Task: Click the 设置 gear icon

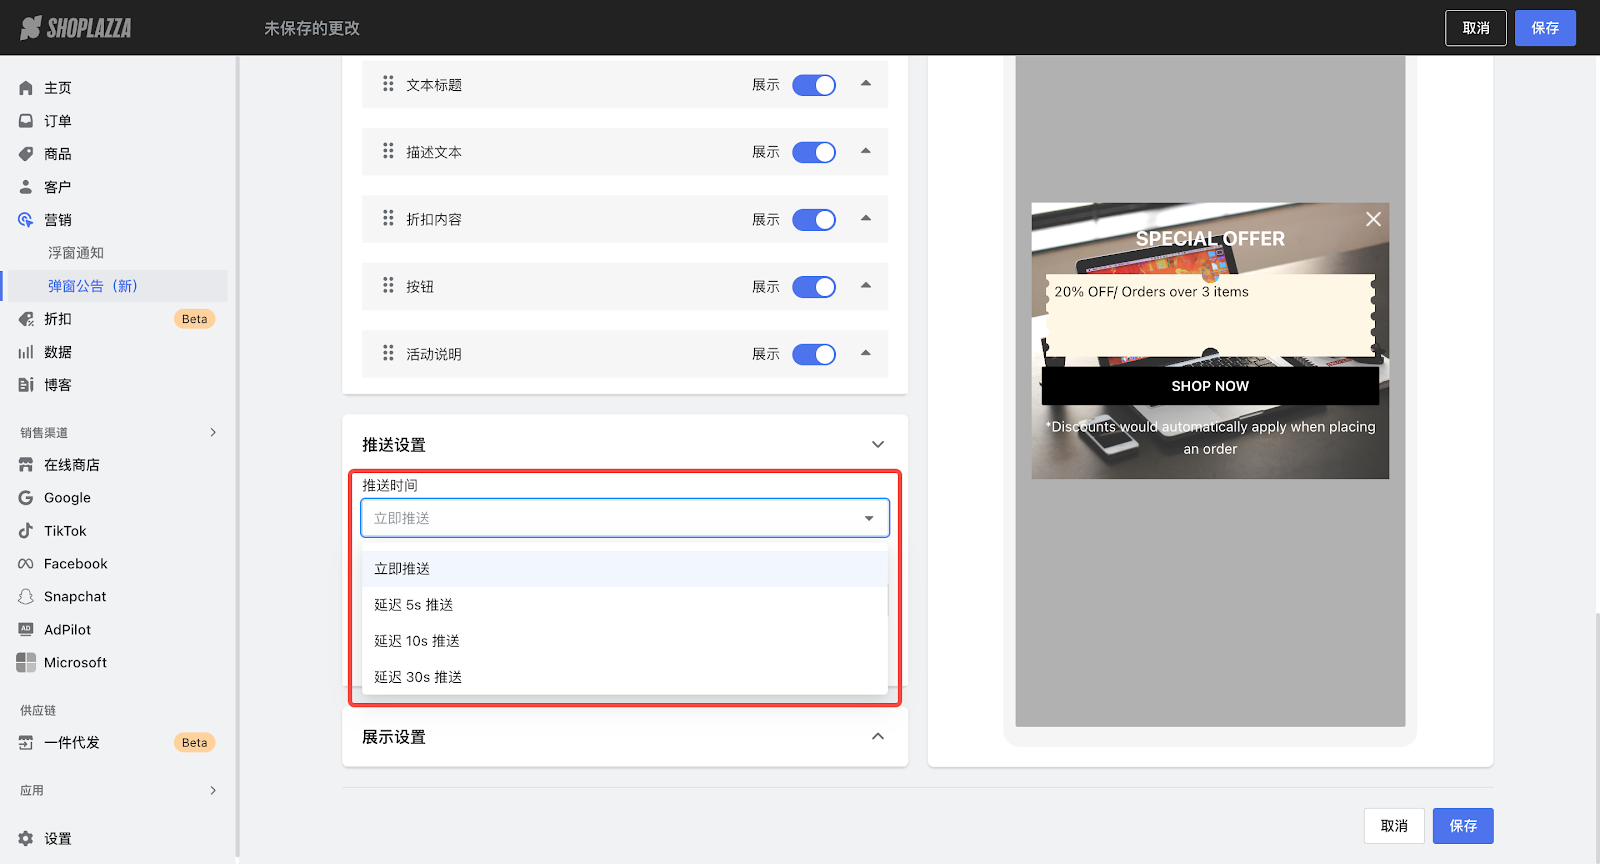Action: point(26,839)
